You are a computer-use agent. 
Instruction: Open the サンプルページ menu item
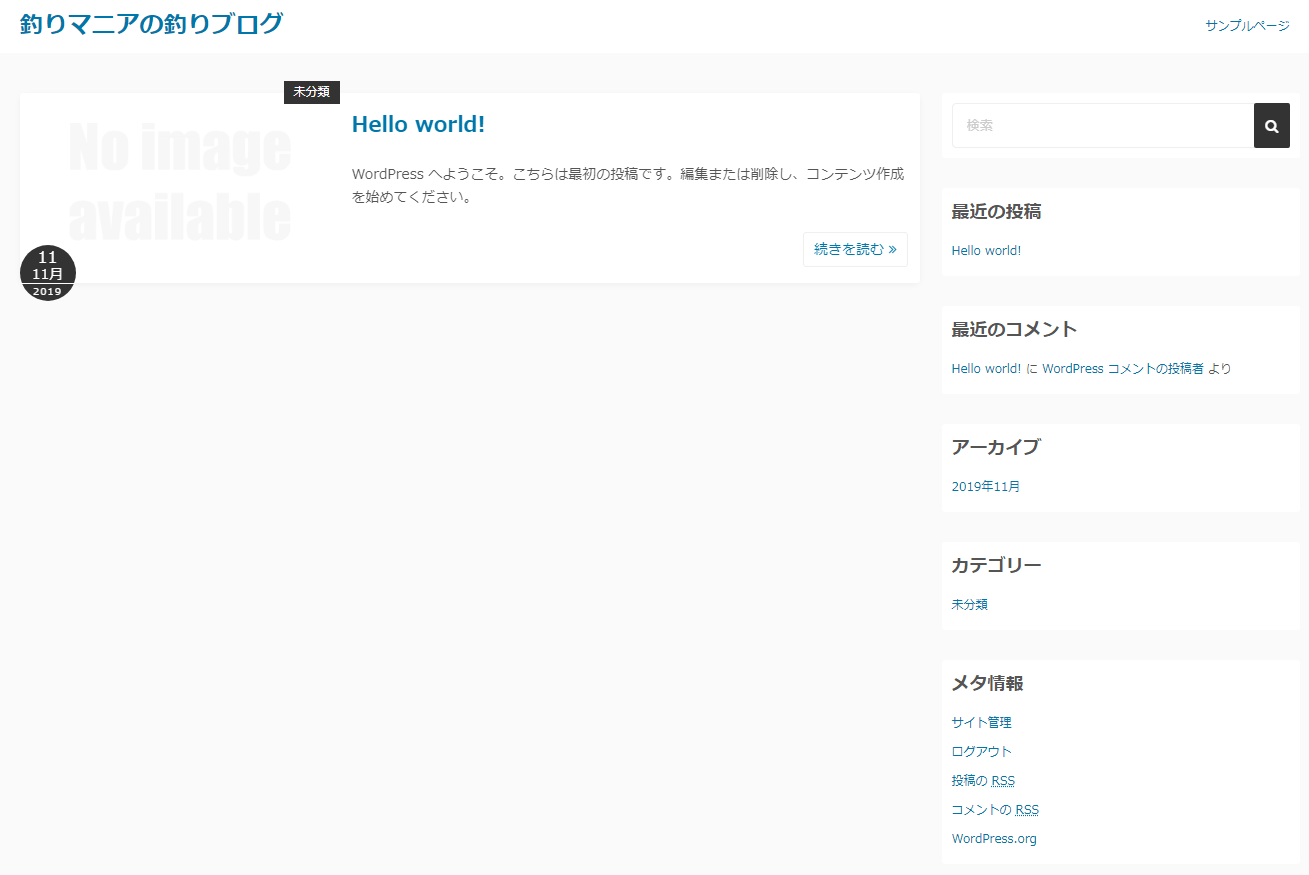[1247, 26]
